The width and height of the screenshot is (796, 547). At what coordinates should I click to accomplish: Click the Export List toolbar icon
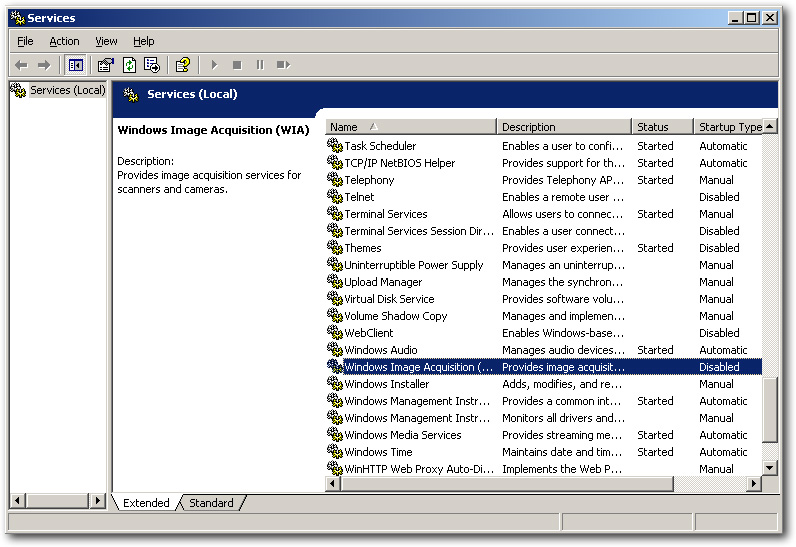(x=152, y=65)
